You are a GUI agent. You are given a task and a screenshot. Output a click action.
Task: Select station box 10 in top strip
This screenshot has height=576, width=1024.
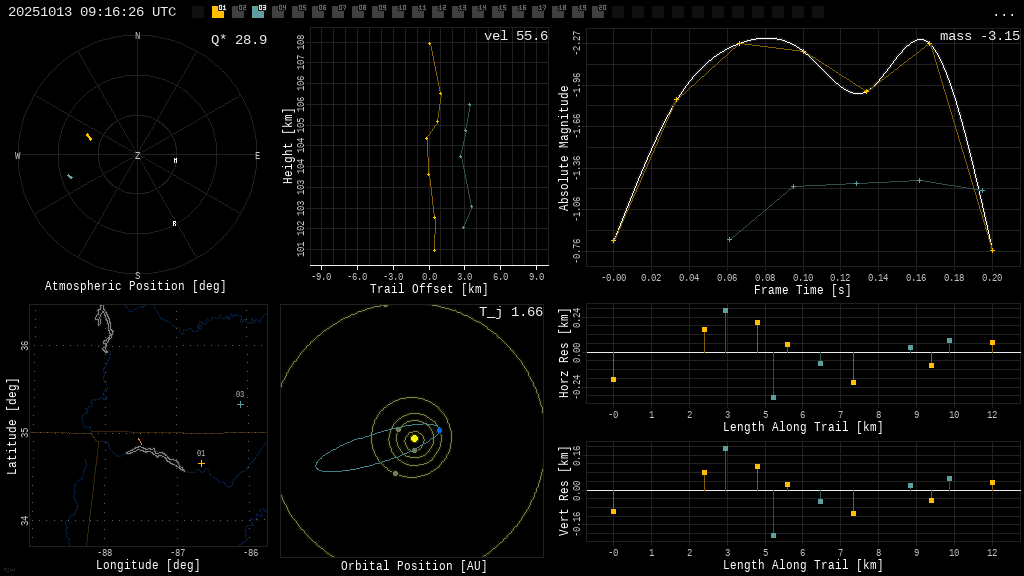398,12
